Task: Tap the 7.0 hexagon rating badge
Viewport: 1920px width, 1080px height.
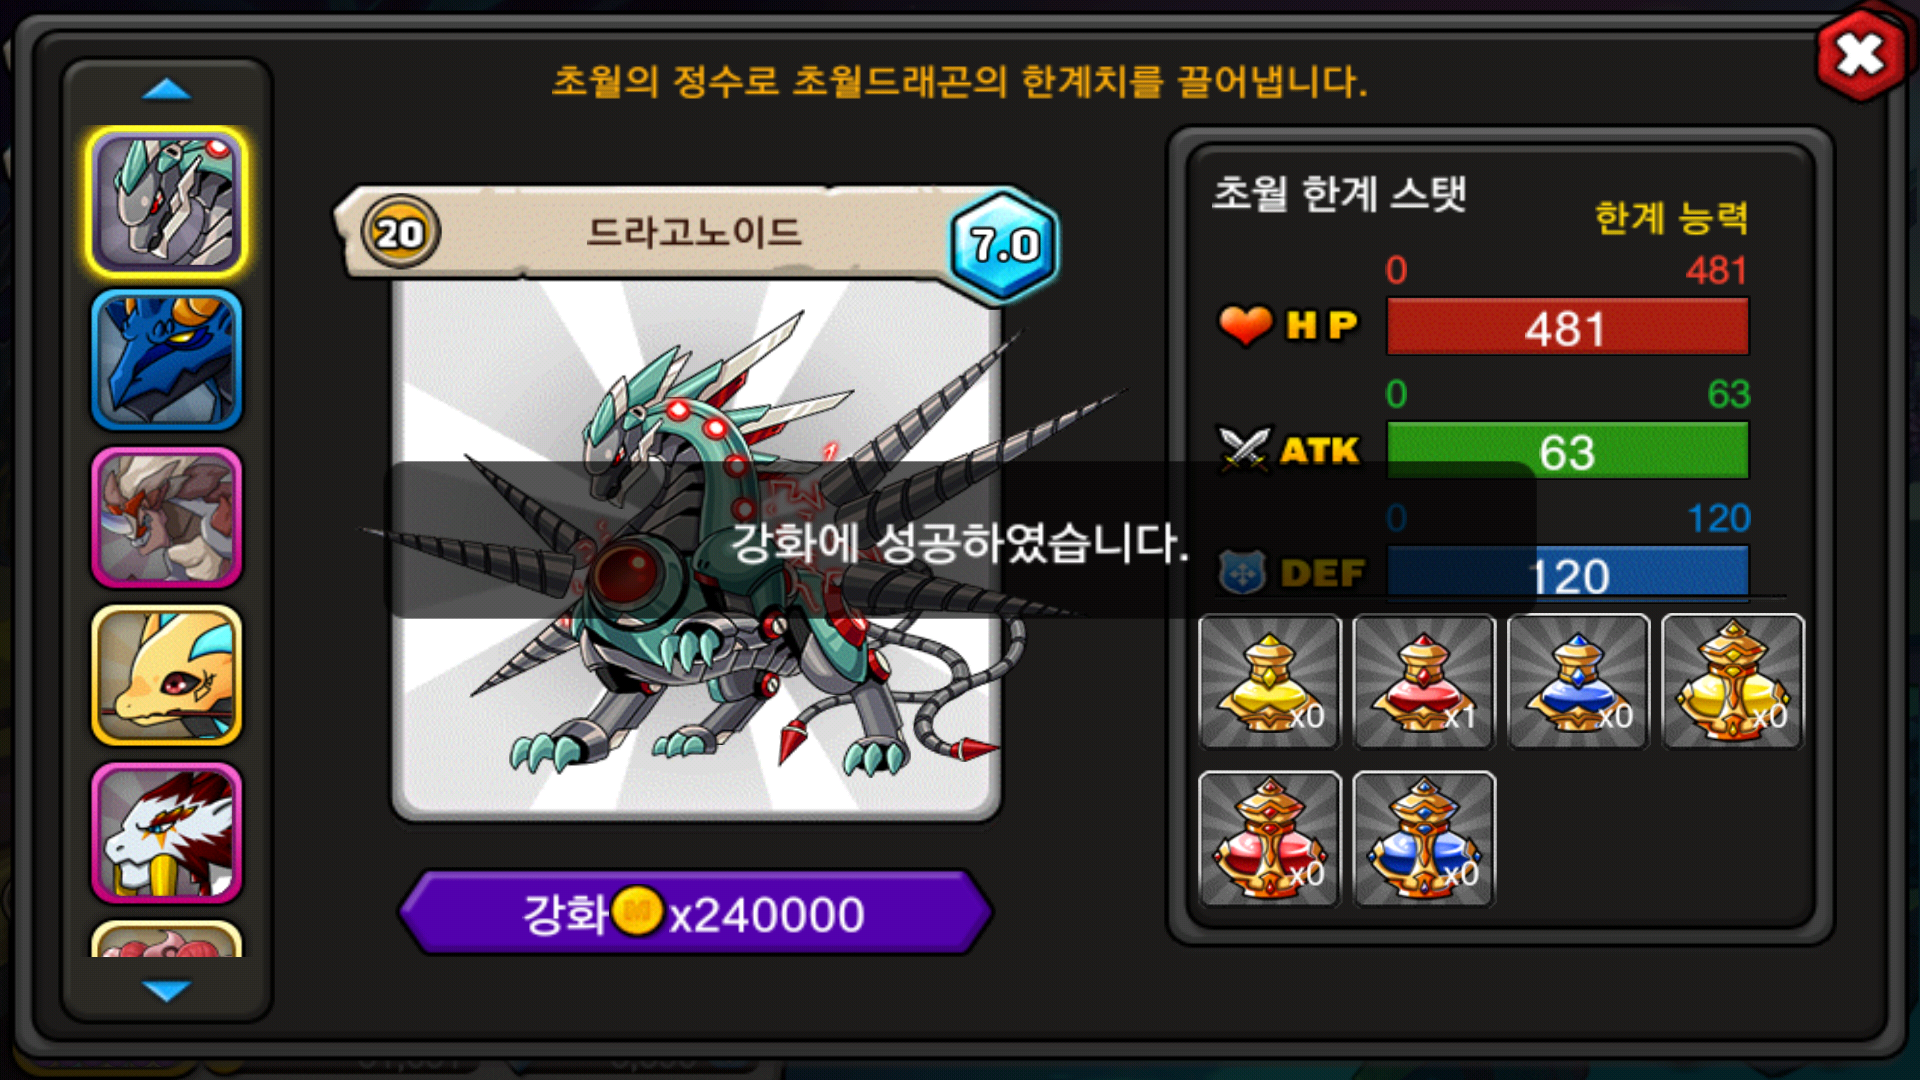Action: (x=1004, y=245)
